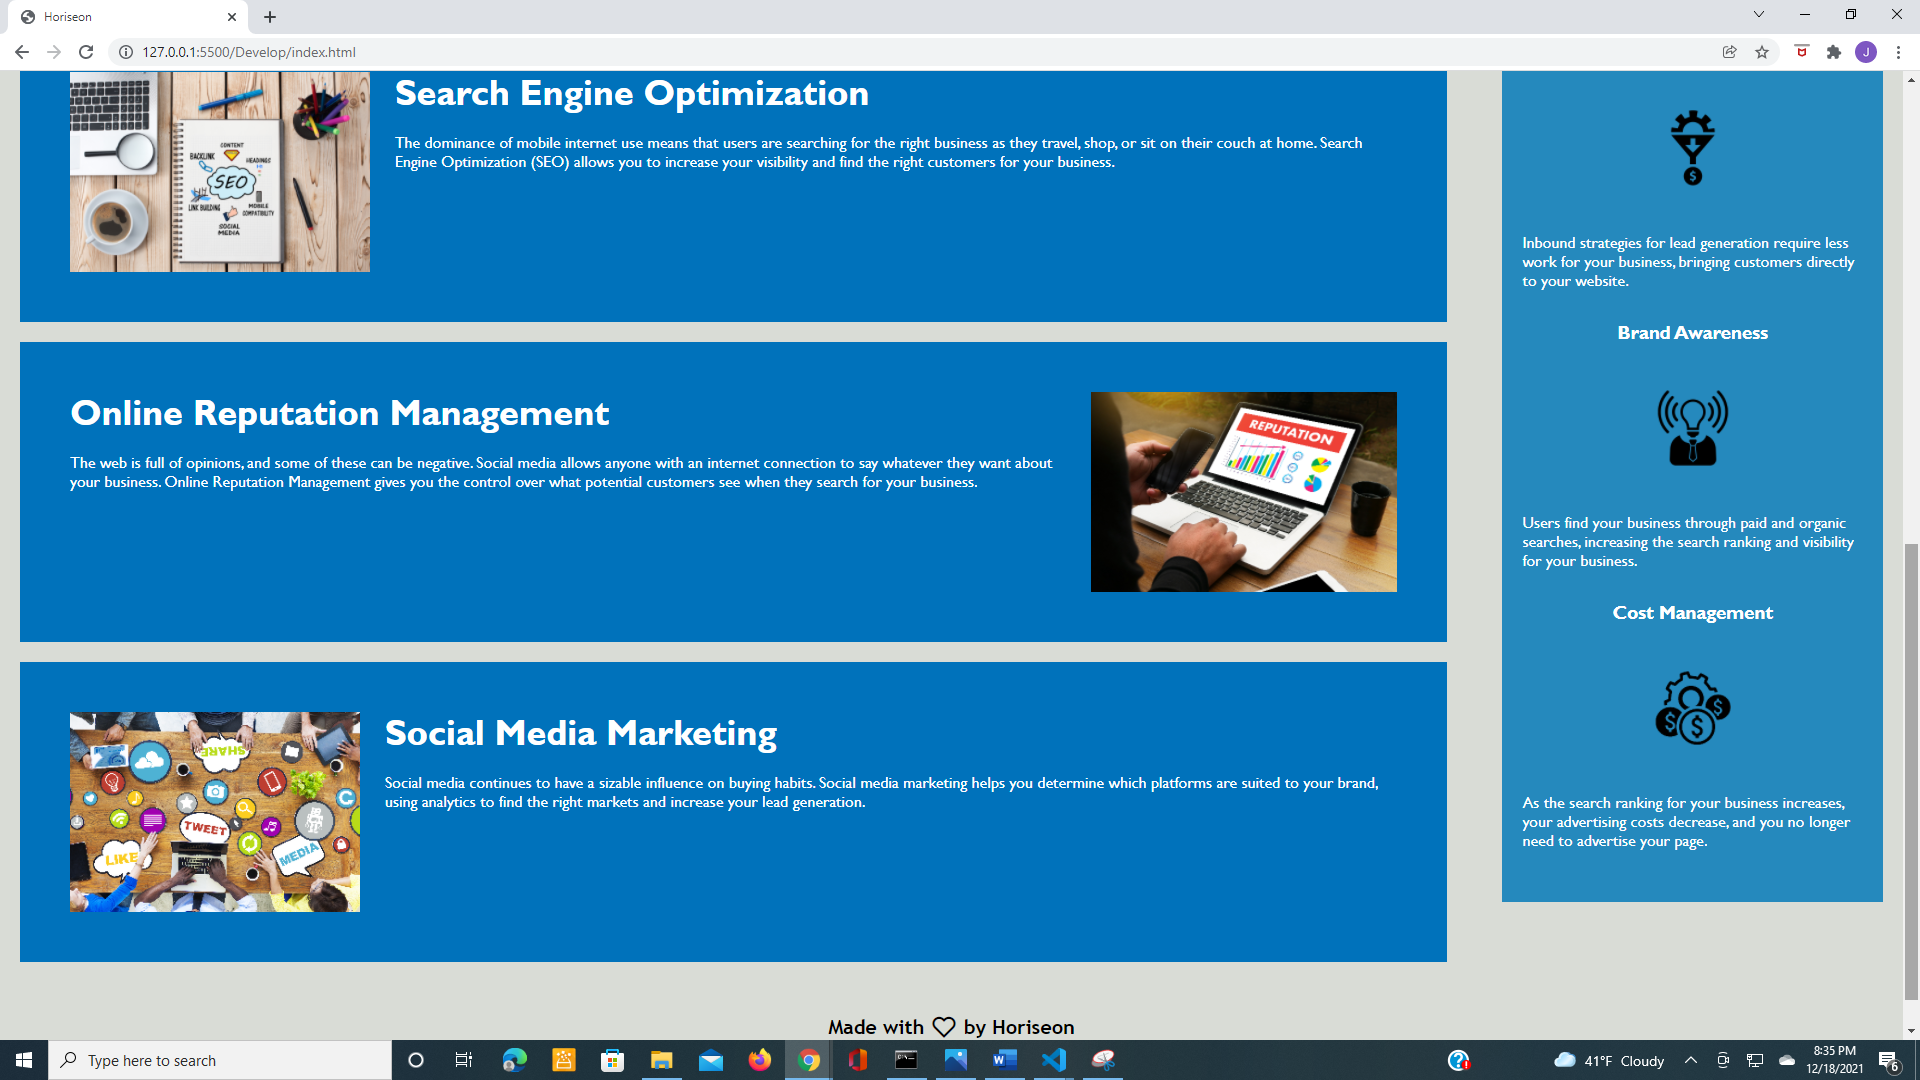Viewport: 1920px width, 1080px height.
Task: Bookmark this page with star icon
Action: pos(1762,52)
